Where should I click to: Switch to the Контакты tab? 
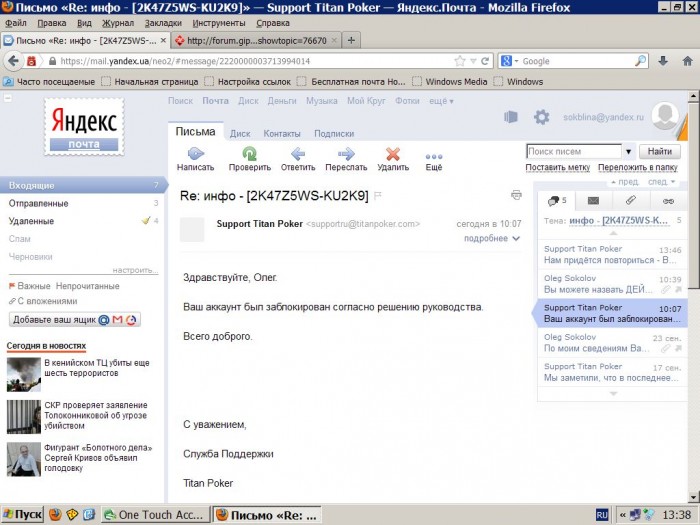click(x=282, y=133)
